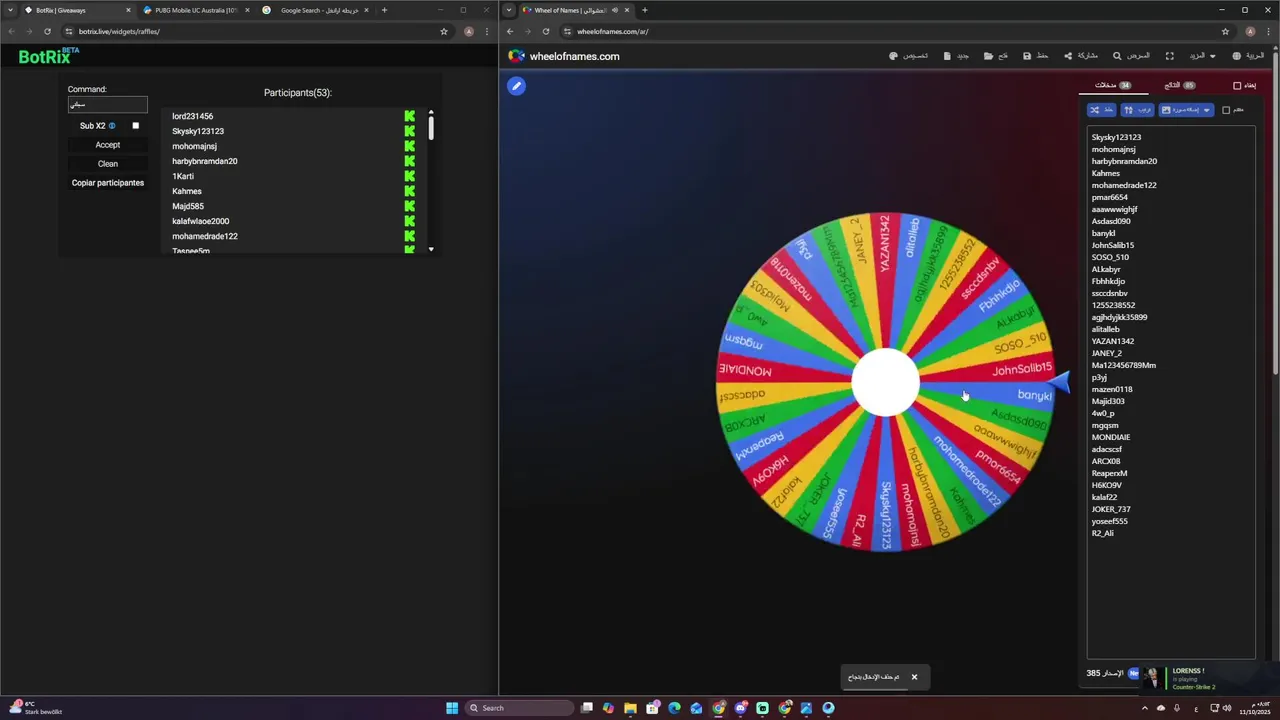Viewport: 1280px width, 720px height.
Task: Click the white center of the wheel to spin
Action: (885, 382)
